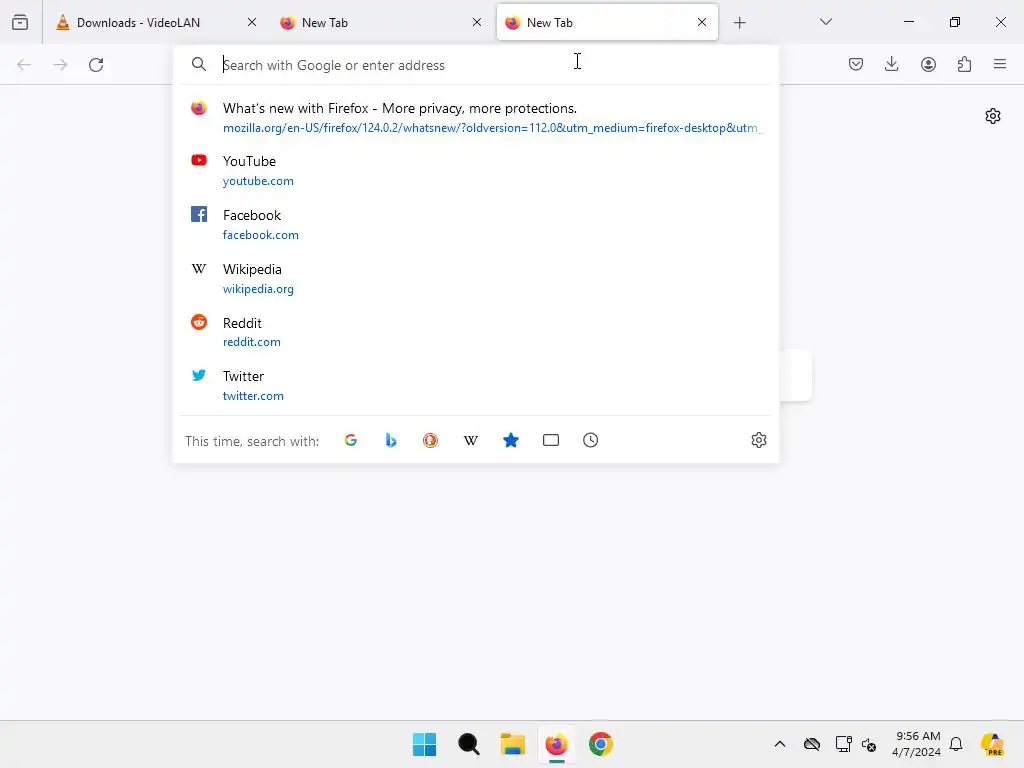Open notifications bell in tray
1024x768 pixels.
point(956,744)
